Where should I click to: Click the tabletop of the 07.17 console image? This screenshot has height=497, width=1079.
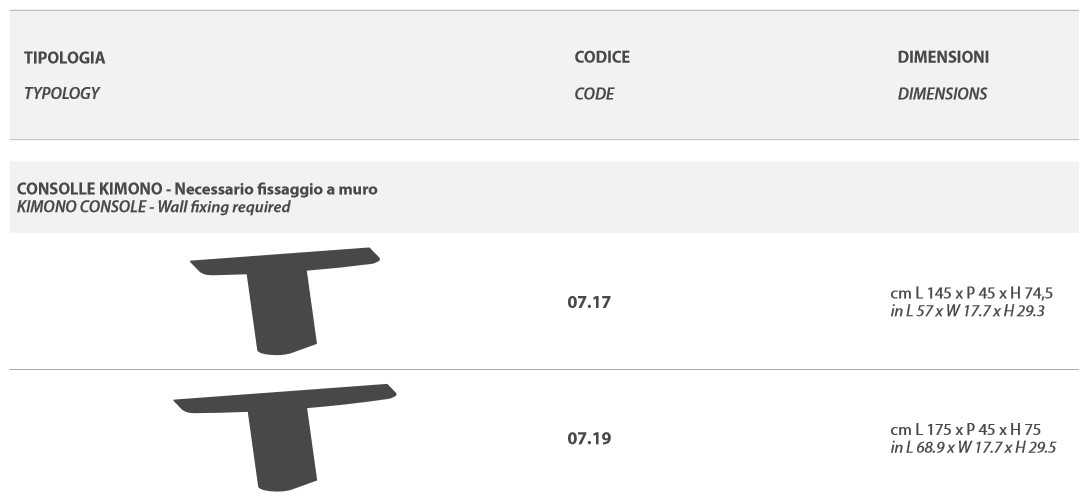[x=285, y=263]
